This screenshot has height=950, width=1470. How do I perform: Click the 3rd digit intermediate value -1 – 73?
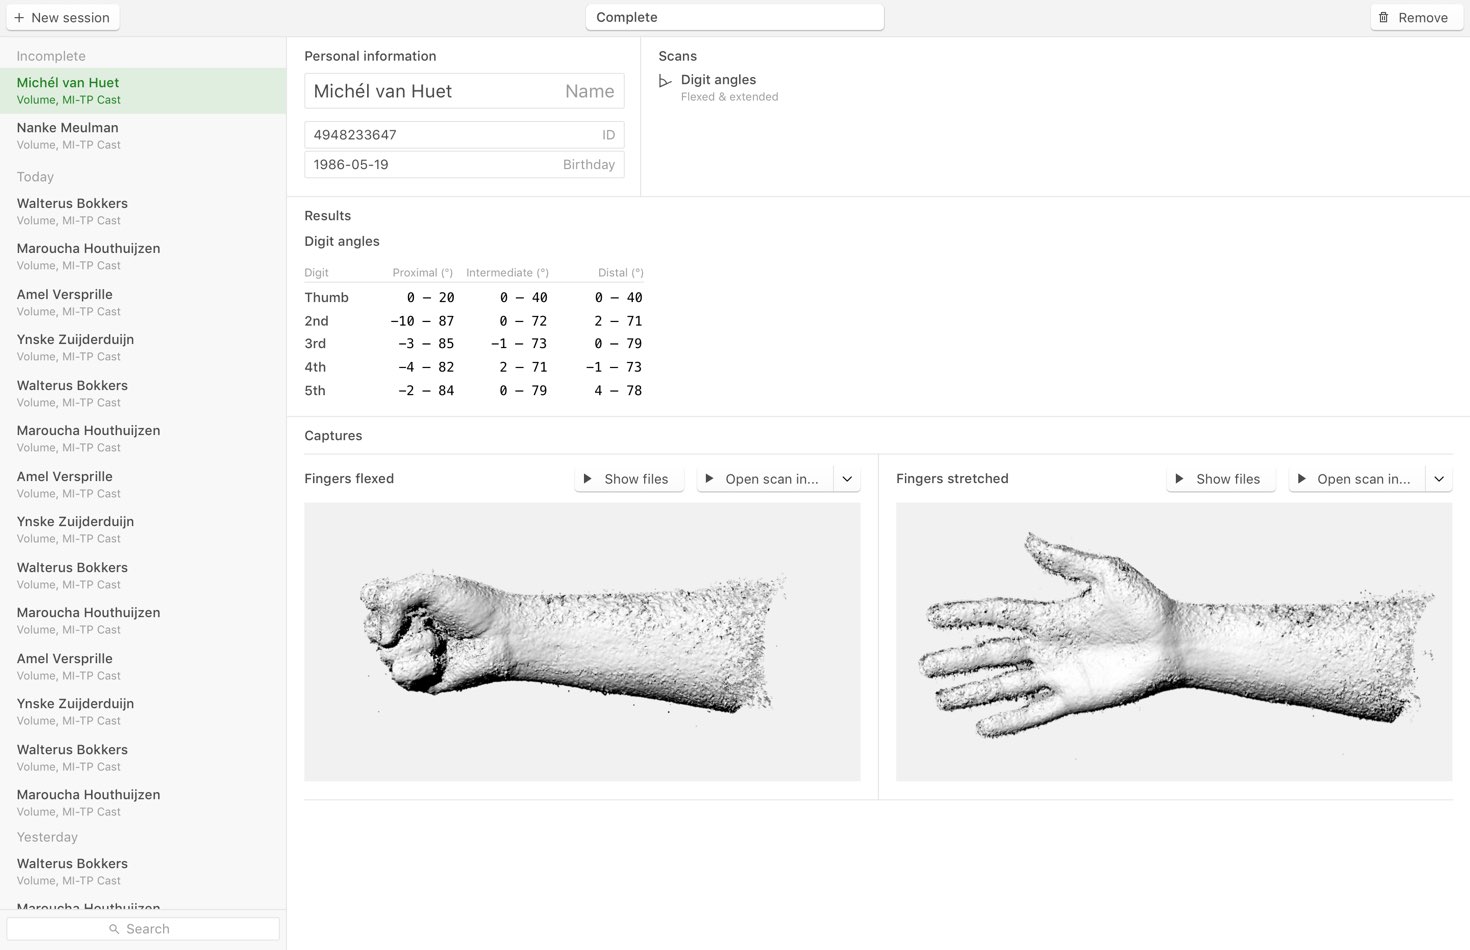point(519,344)
